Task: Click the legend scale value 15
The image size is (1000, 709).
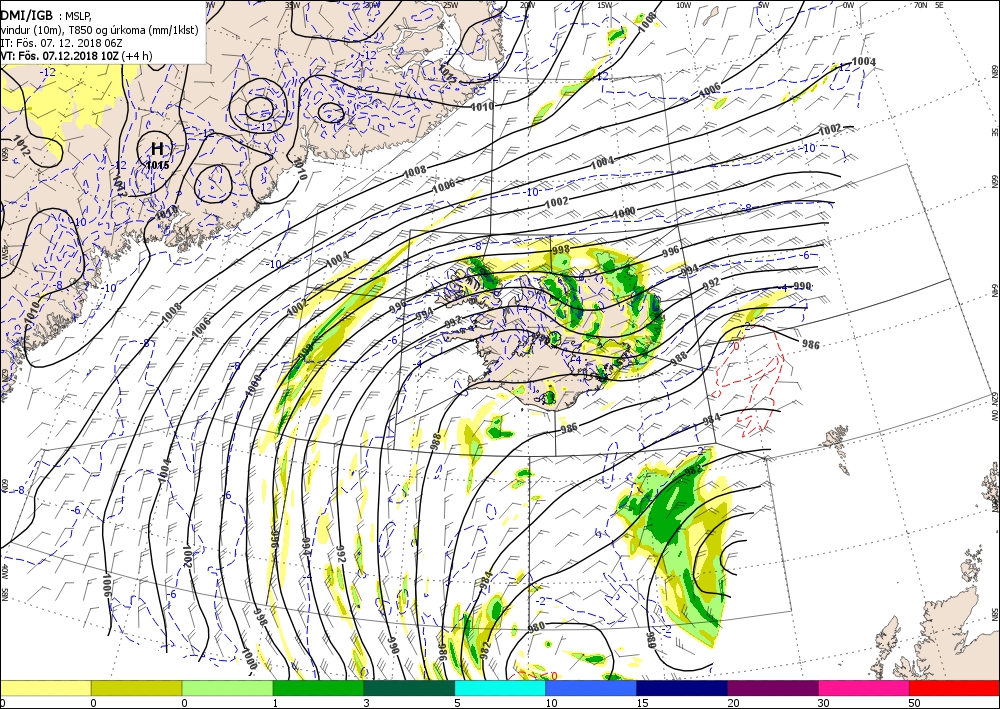Action: (642, 703)
